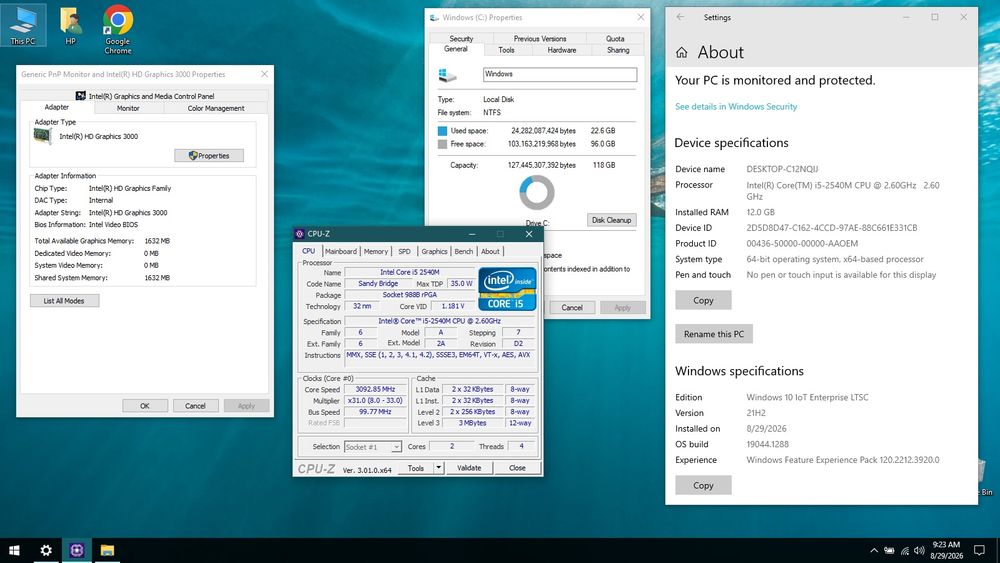Click Cancel in Windows (C:) Properties
This screenshot has width=1000, height=563.
(571, 307)
